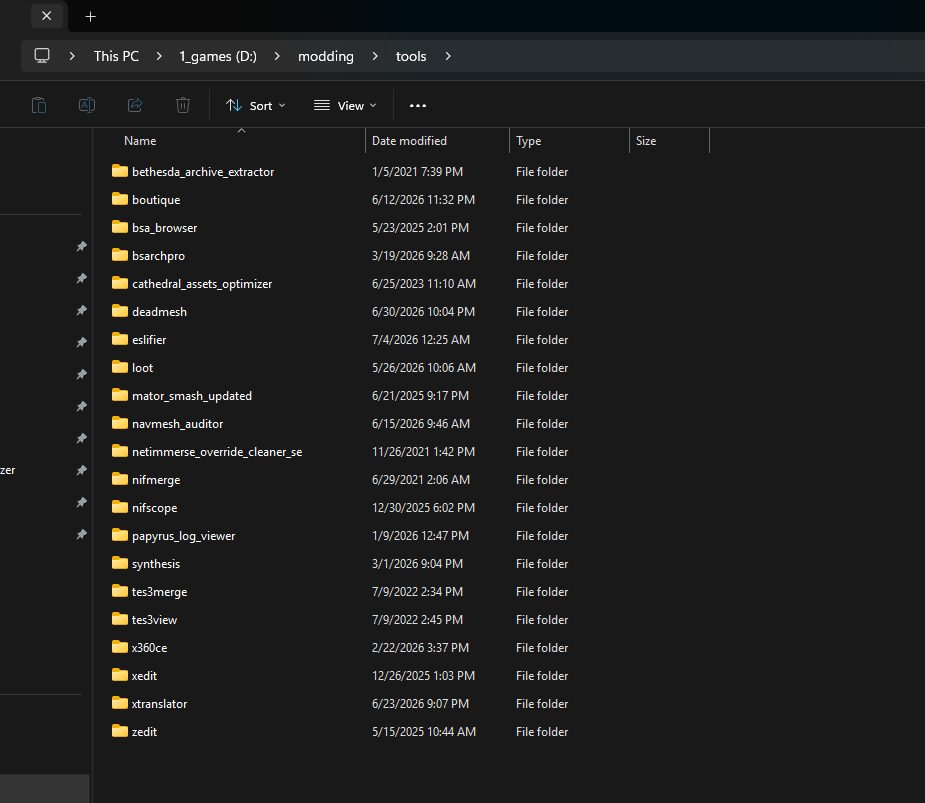Click the Delete trash icon
The height and width of the screenshot is (803, 925).
[183, 106]
